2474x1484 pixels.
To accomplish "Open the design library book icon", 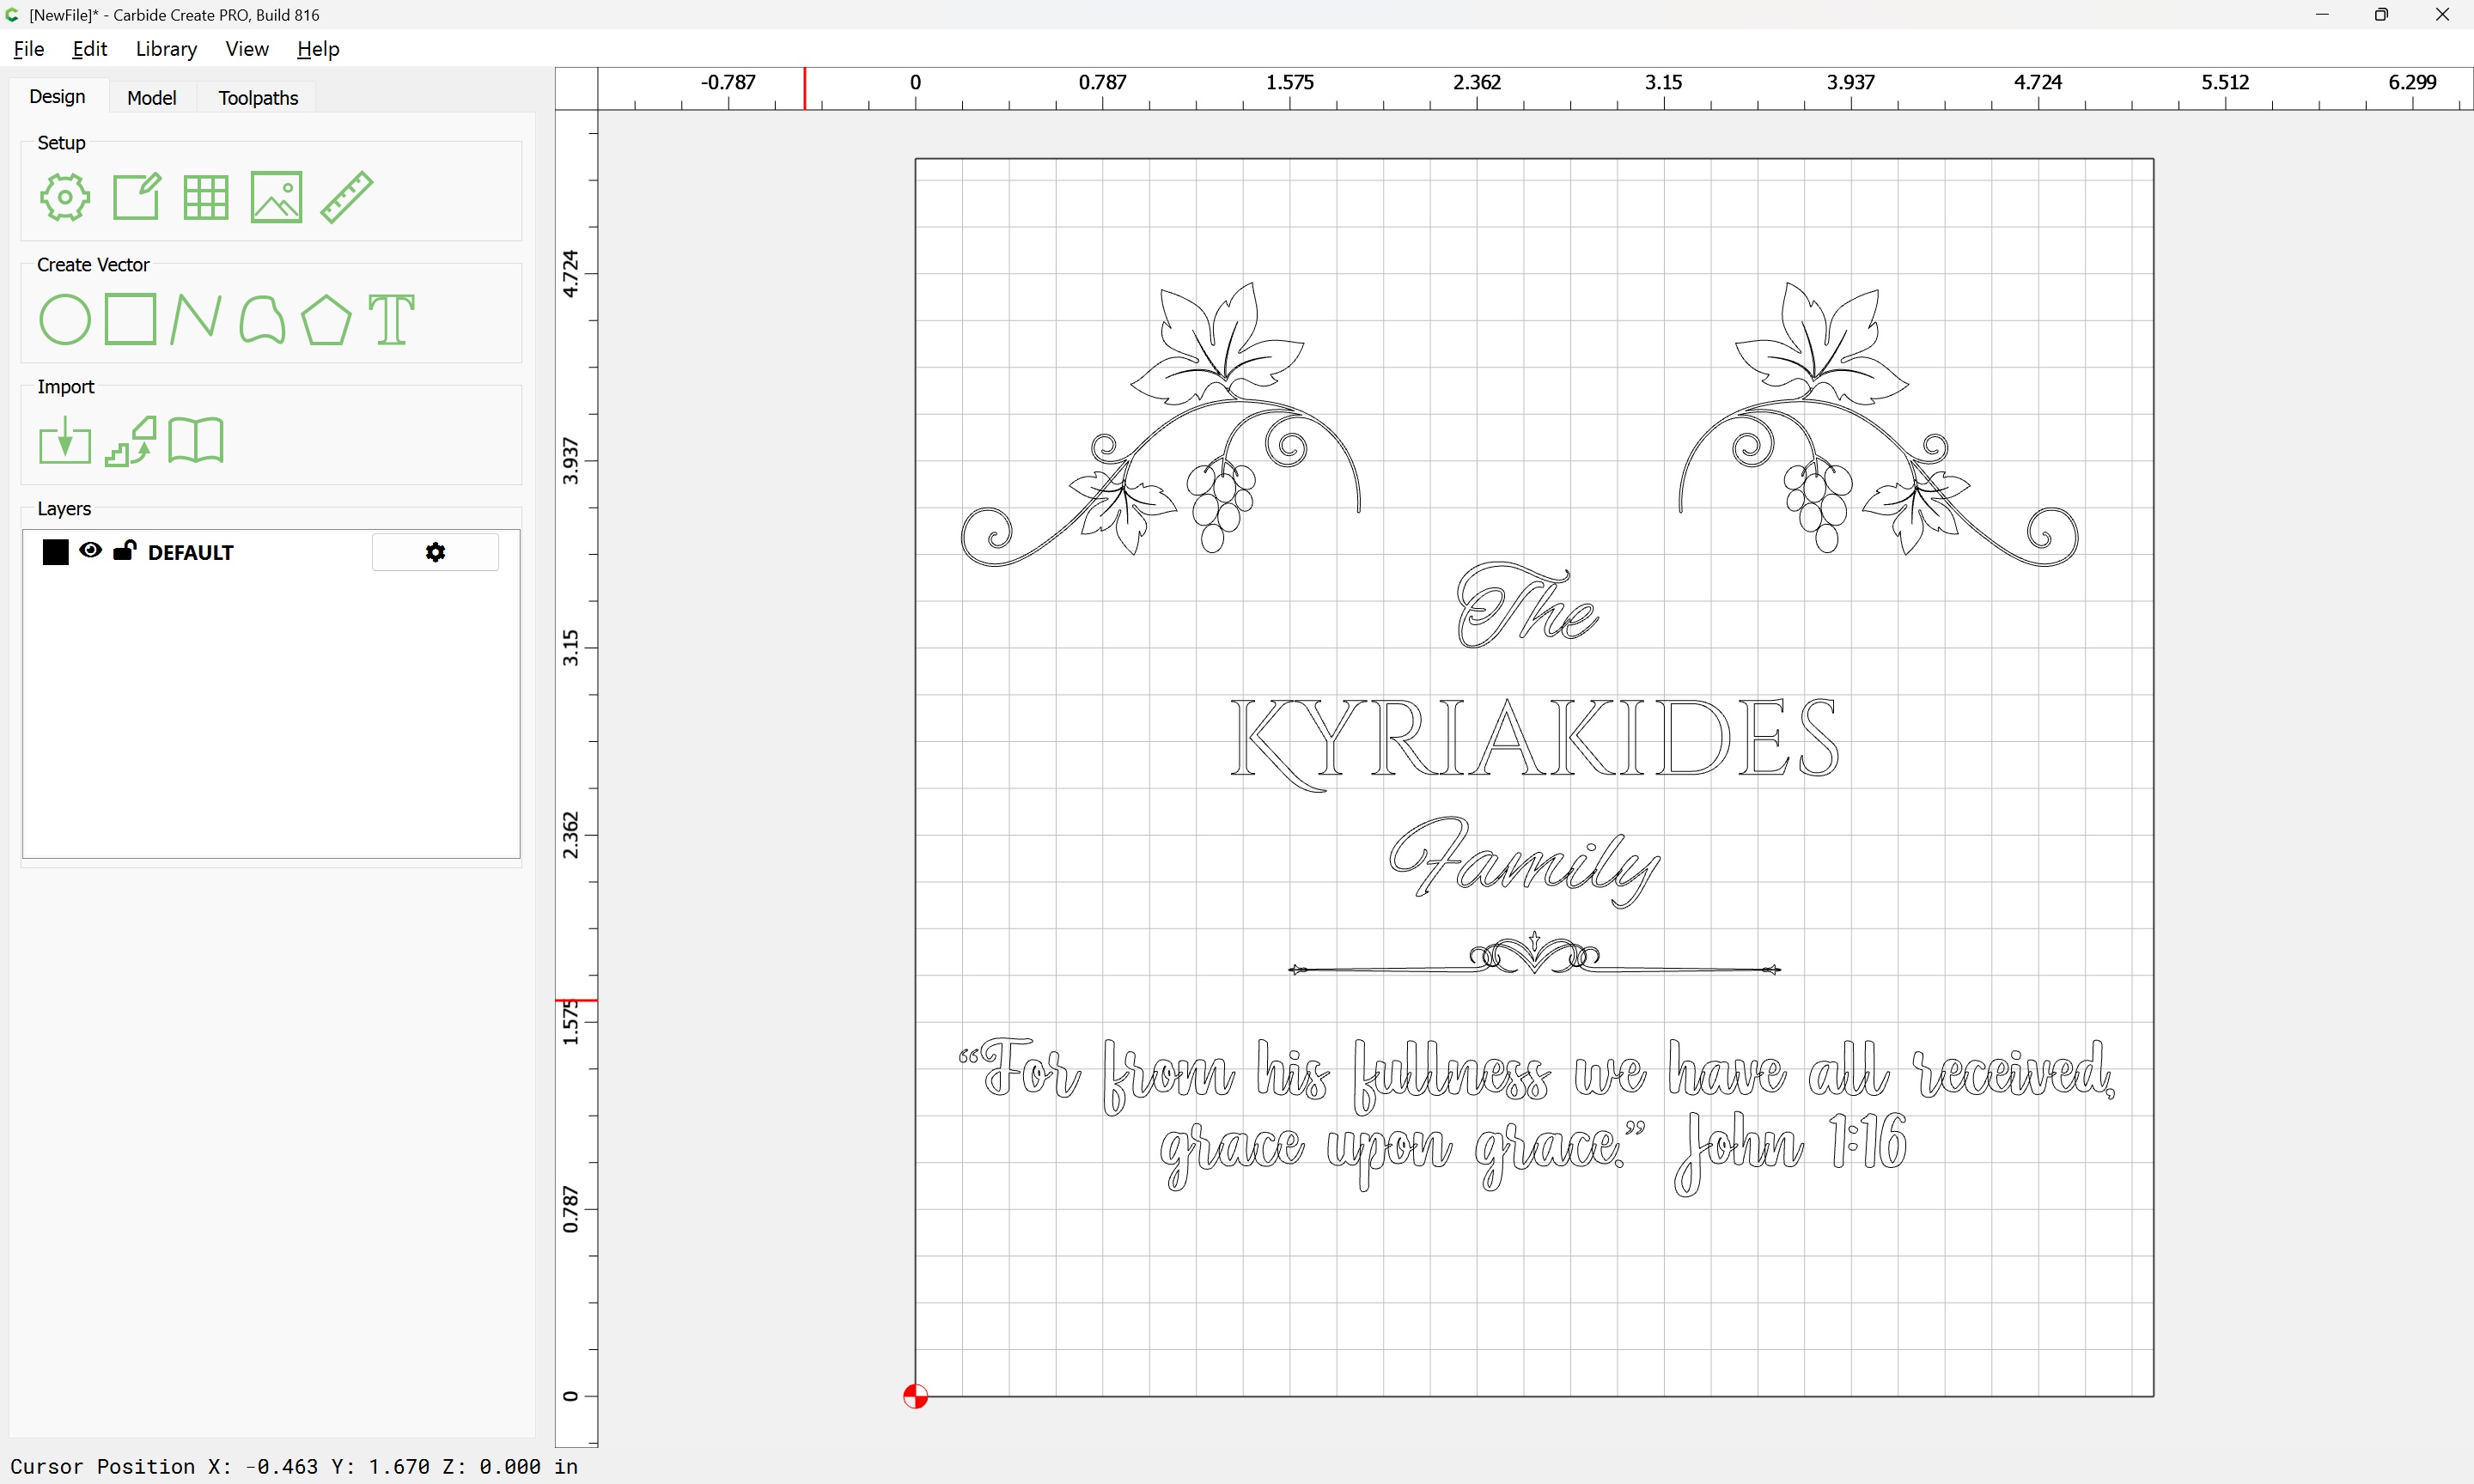I will pyautogui.click(x=196, y=441).
